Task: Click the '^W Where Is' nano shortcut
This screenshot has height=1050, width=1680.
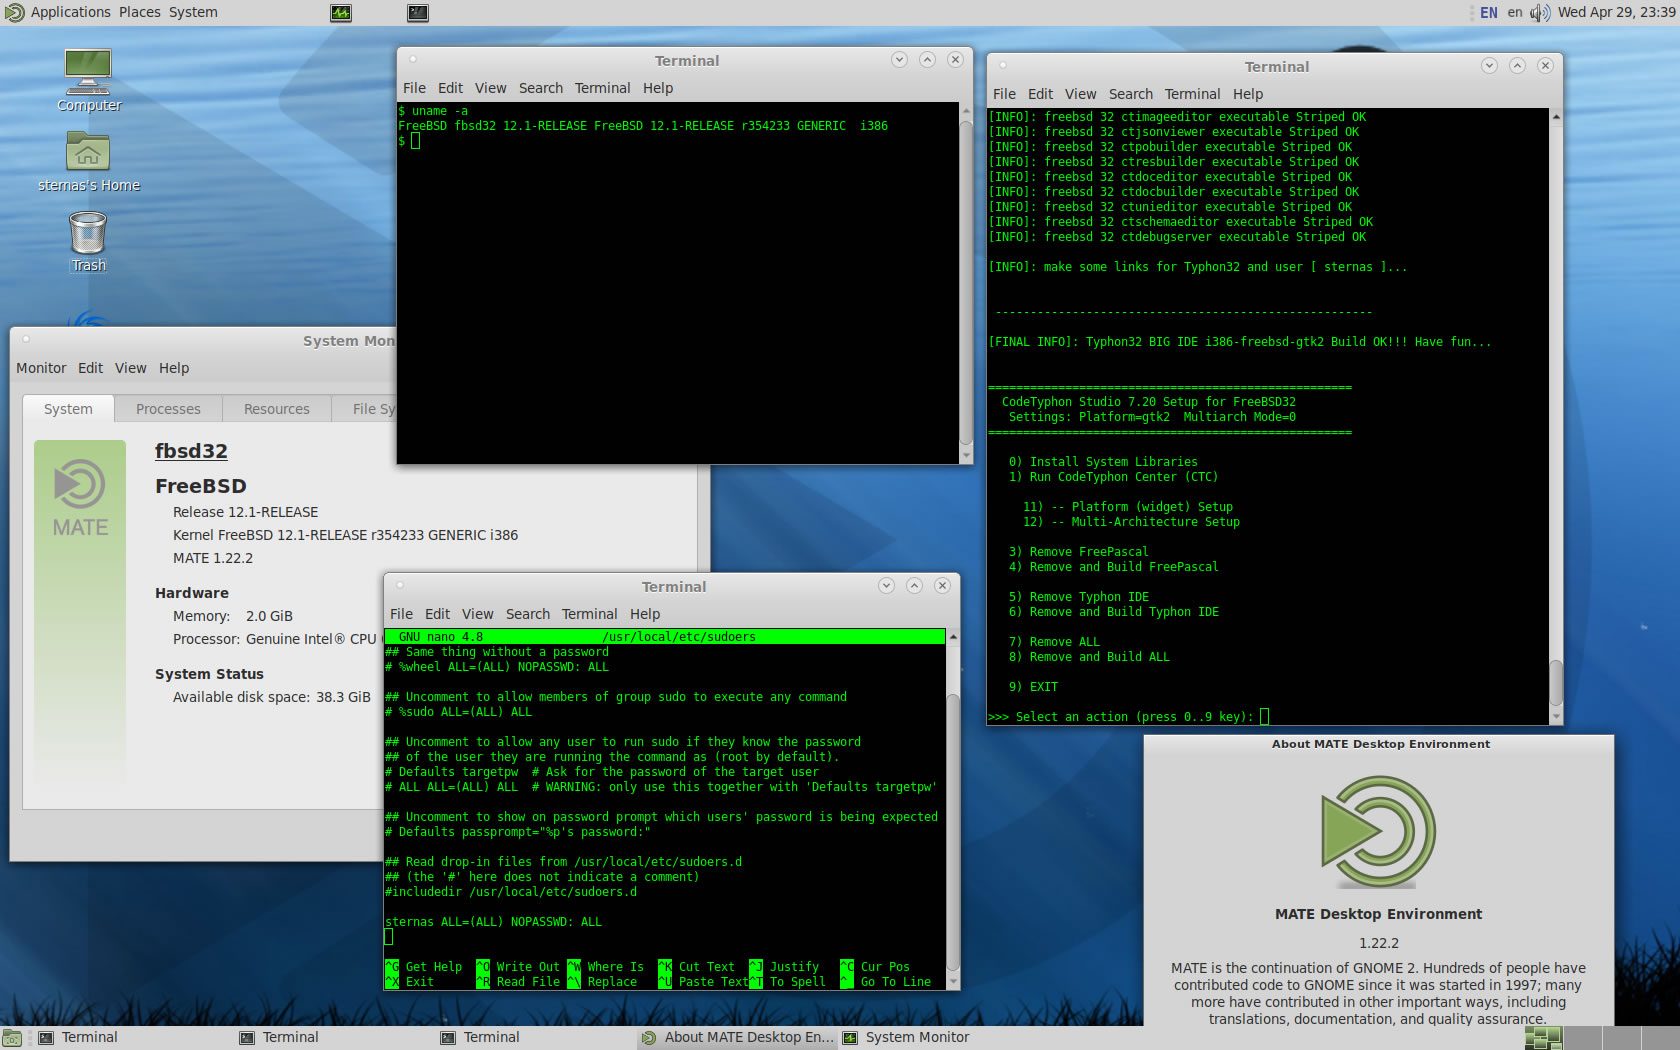Action: click(606, 967)
